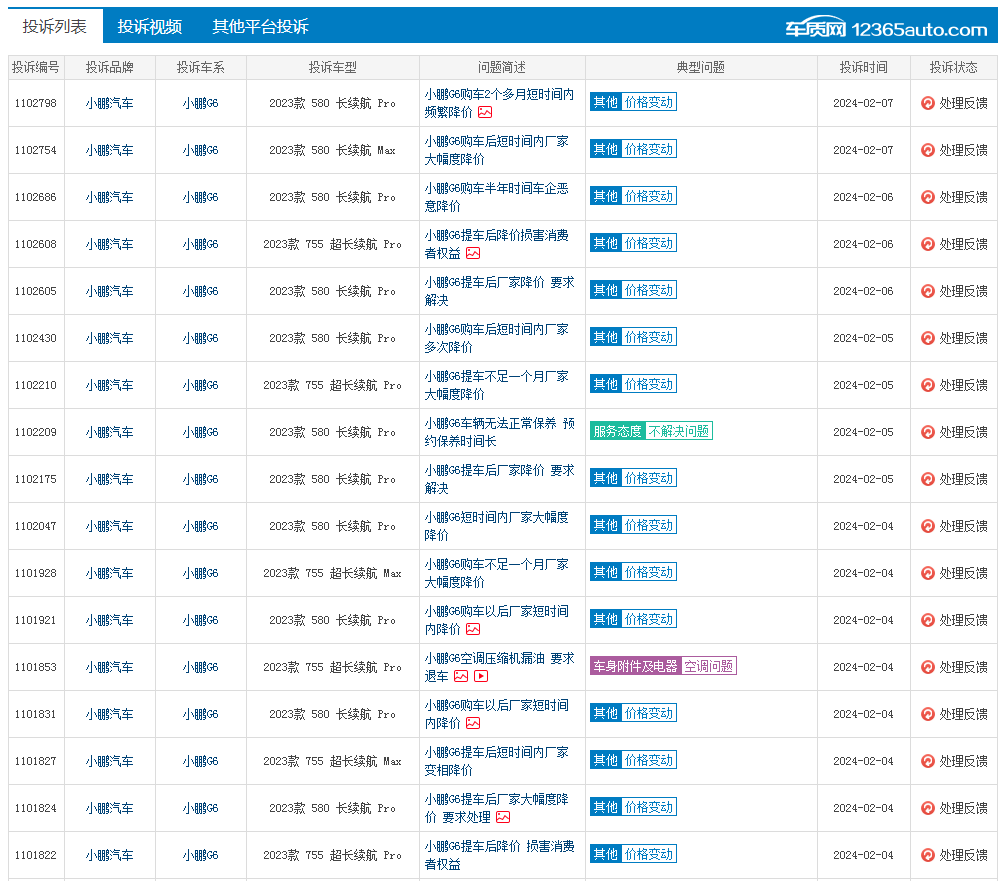The width and height of the screenshot is (1004, 881).
Task: Click image icon on complaint 1101831
Action: pos(473,723)
